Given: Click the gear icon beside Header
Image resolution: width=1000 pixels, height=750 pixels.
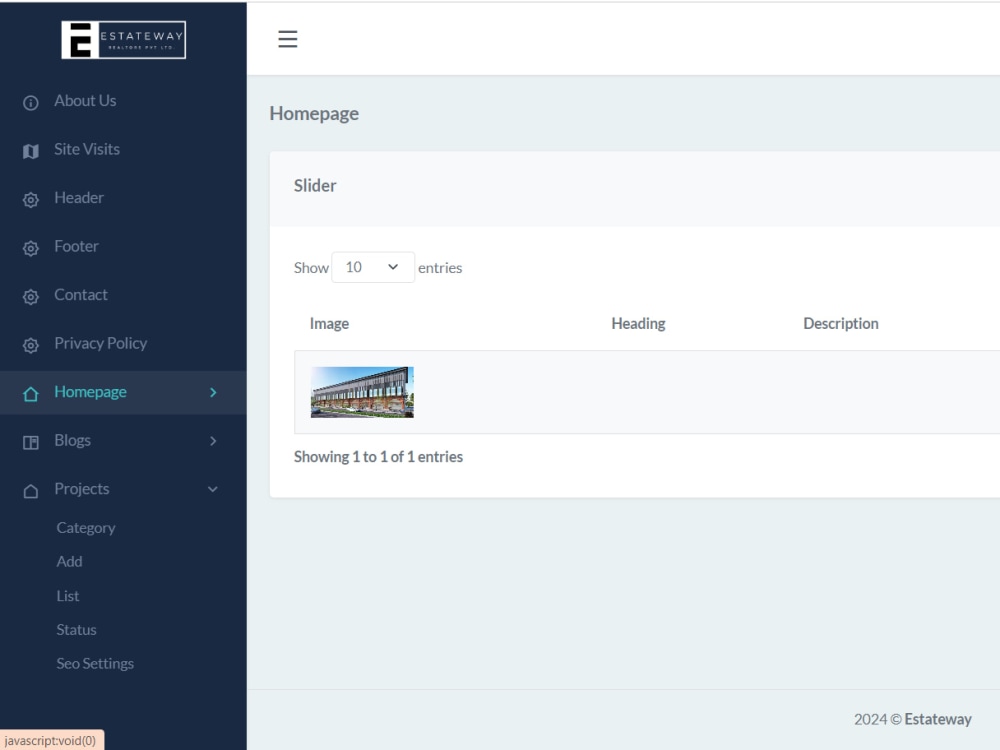Looking at the screenshot, I should pyautogui.click(x=31, y=200).
